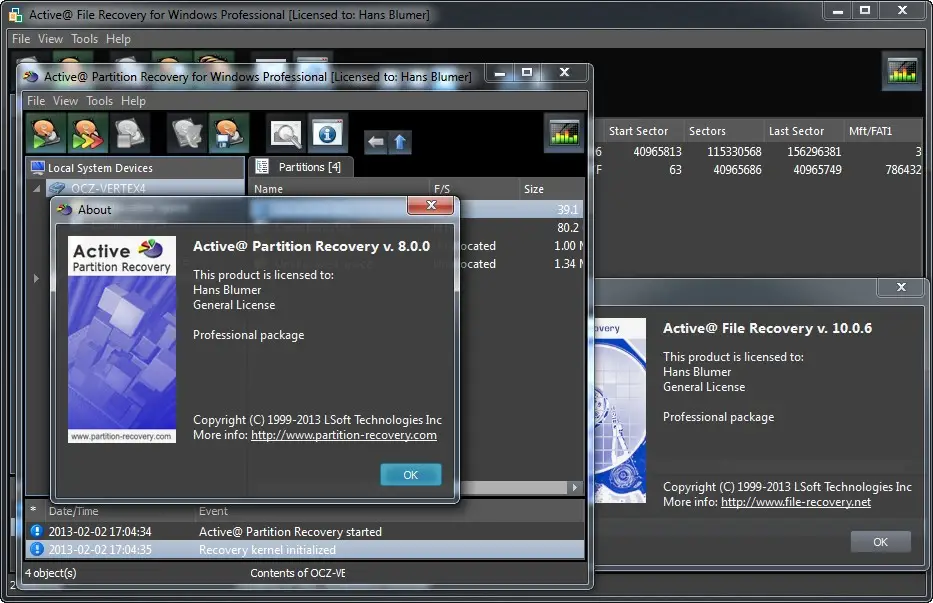933x603 pixels.
Task: Start QuickScan in Partition Recovery toolbar
Action: [x=46, y=133]
